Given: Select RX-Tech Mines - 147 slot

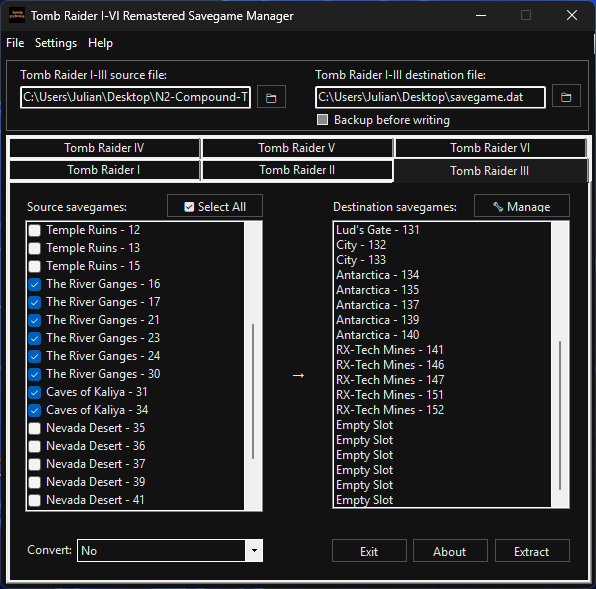Looking at the screenshot, I should 442,380.
